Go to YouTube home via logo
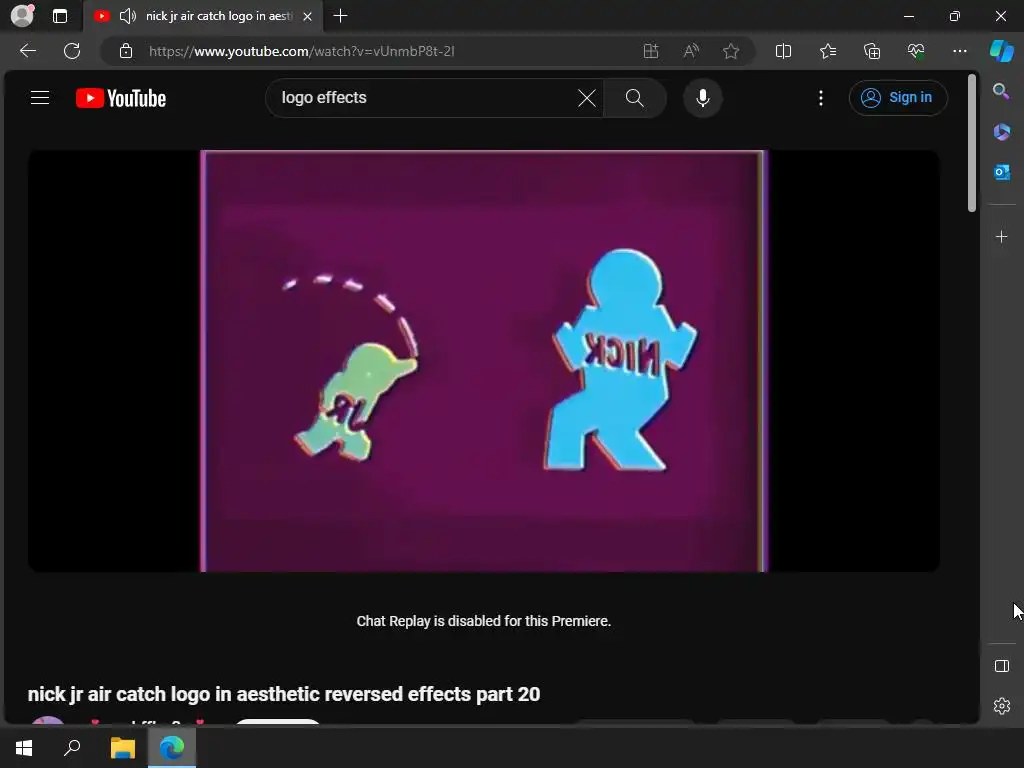This screenshot has width=1024, height=768. pyautogui.click(x=121, y=98)
